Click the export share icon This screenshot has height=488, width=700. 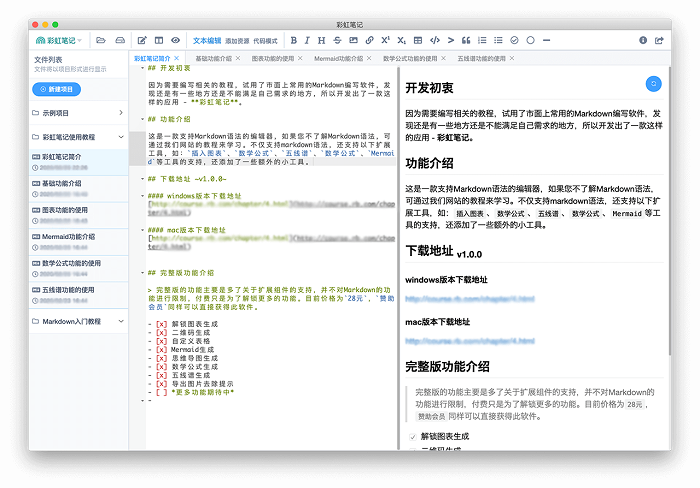[659, 40]
